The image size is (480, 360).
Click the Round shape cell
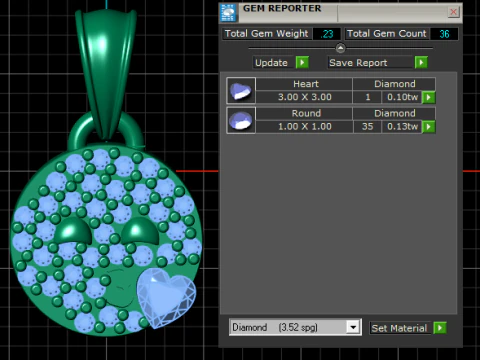point(304,113)
